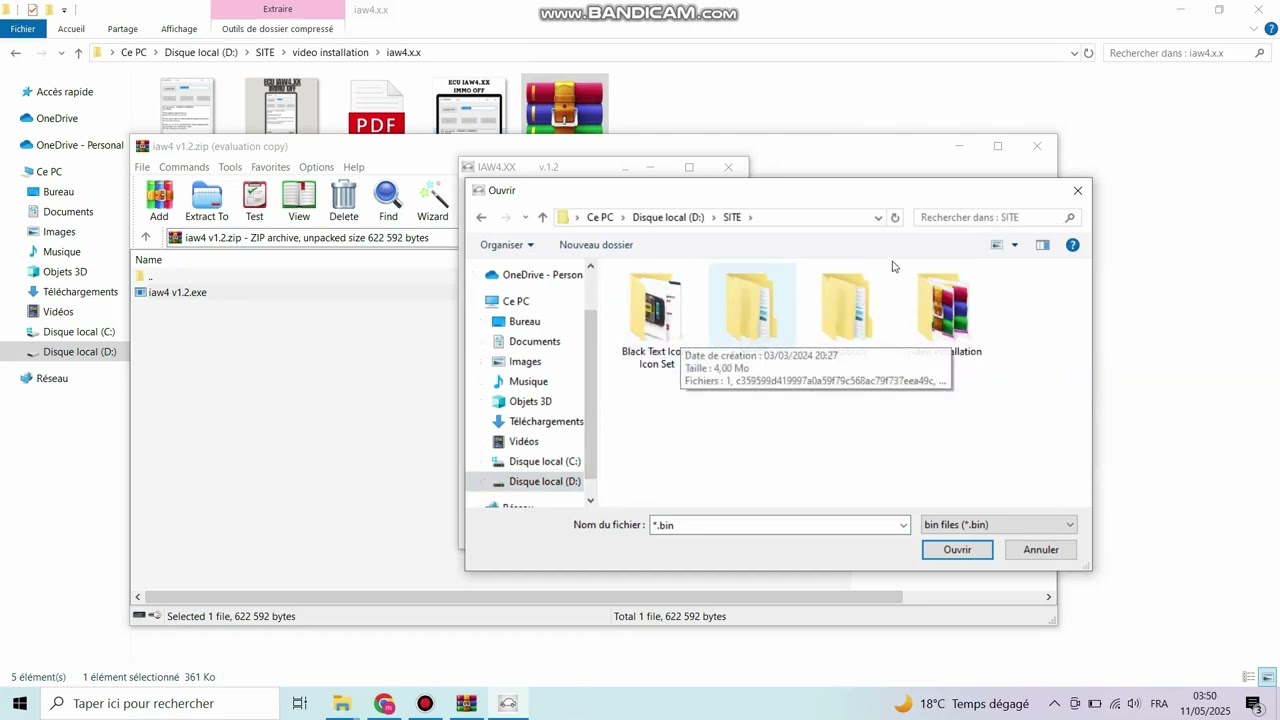Open Explorer Partage tab
This screenshot has height=720, width=1280.
pos(123,29)
